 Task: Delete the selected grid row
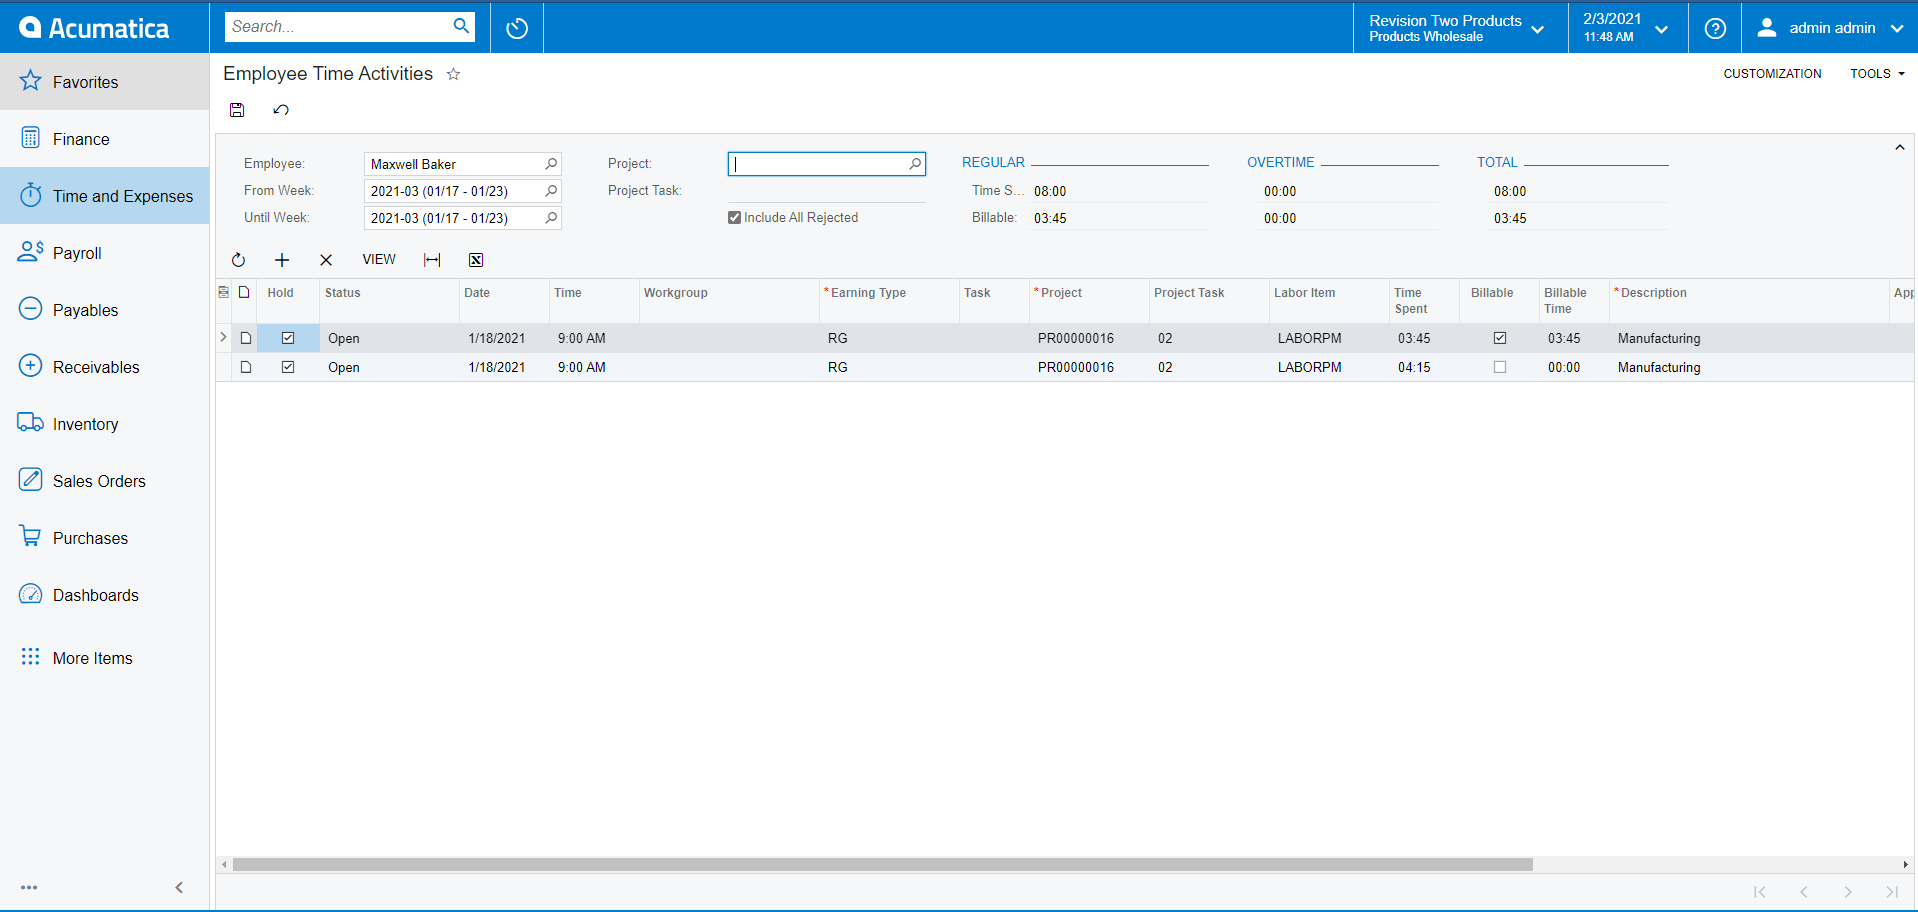[326, 260]
